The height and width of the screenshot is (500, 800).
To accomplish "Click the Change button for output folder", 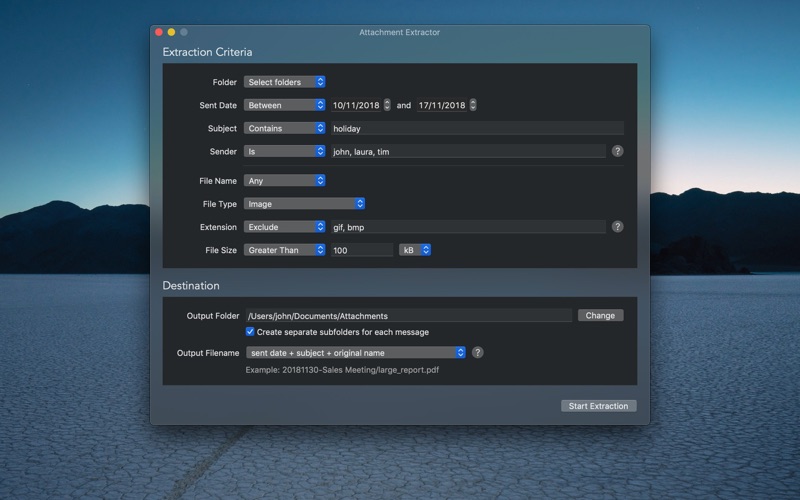I will click(601, 315).
